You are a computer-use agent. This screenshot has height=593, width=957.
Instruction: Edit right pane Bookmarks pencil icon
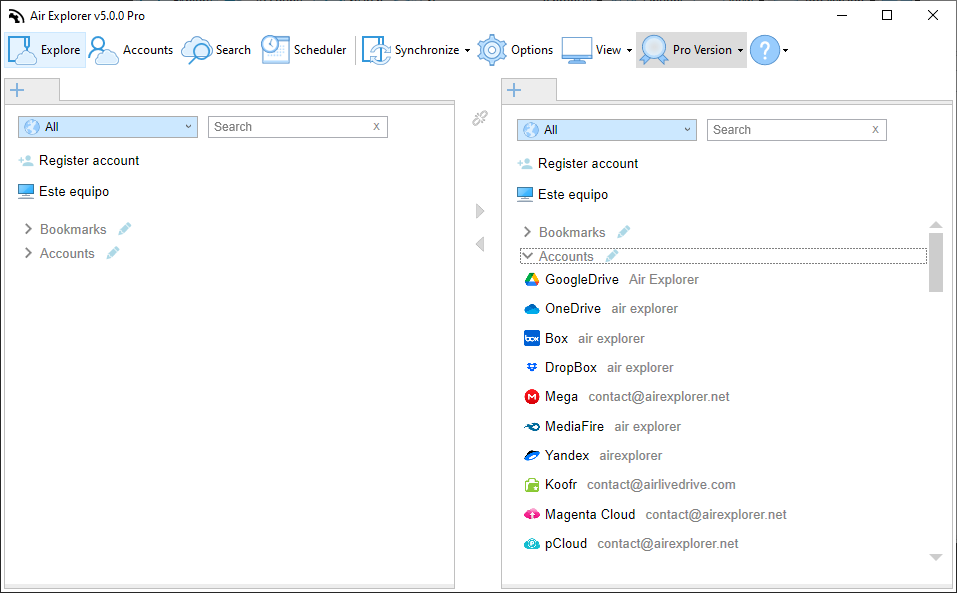tap(623, 232)
